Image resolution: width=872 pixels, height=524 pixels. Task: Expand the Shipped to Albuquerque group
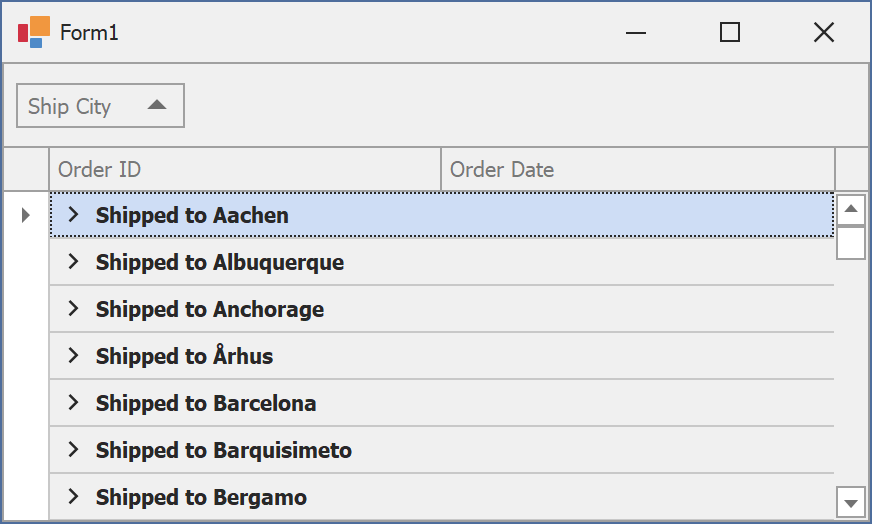[72, 262]
